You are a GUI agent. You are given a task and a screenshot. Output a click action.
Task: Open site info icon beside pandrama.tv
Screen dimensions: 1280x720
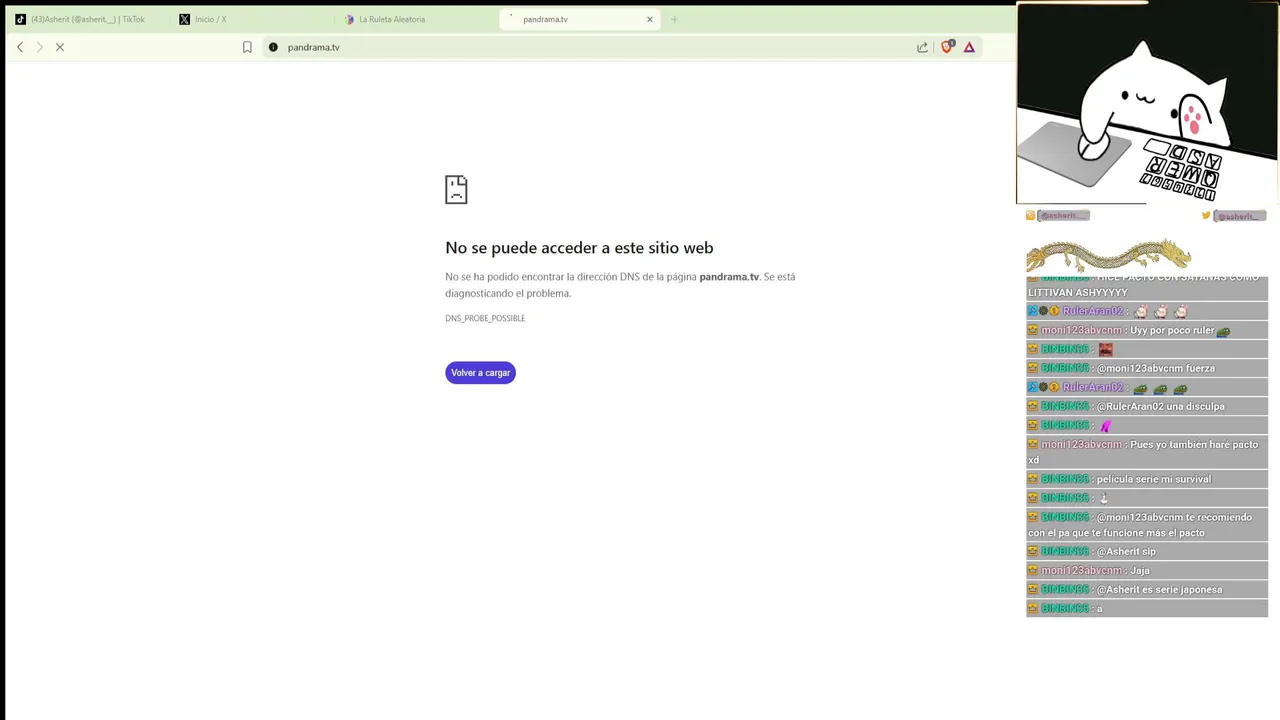[x=273, y=47]
